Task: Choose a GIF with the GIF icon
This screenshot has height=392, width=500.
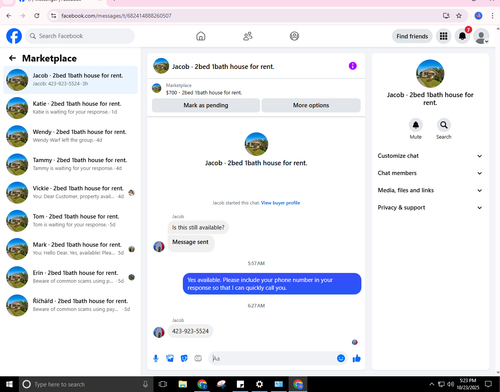Action: point(198,358)
